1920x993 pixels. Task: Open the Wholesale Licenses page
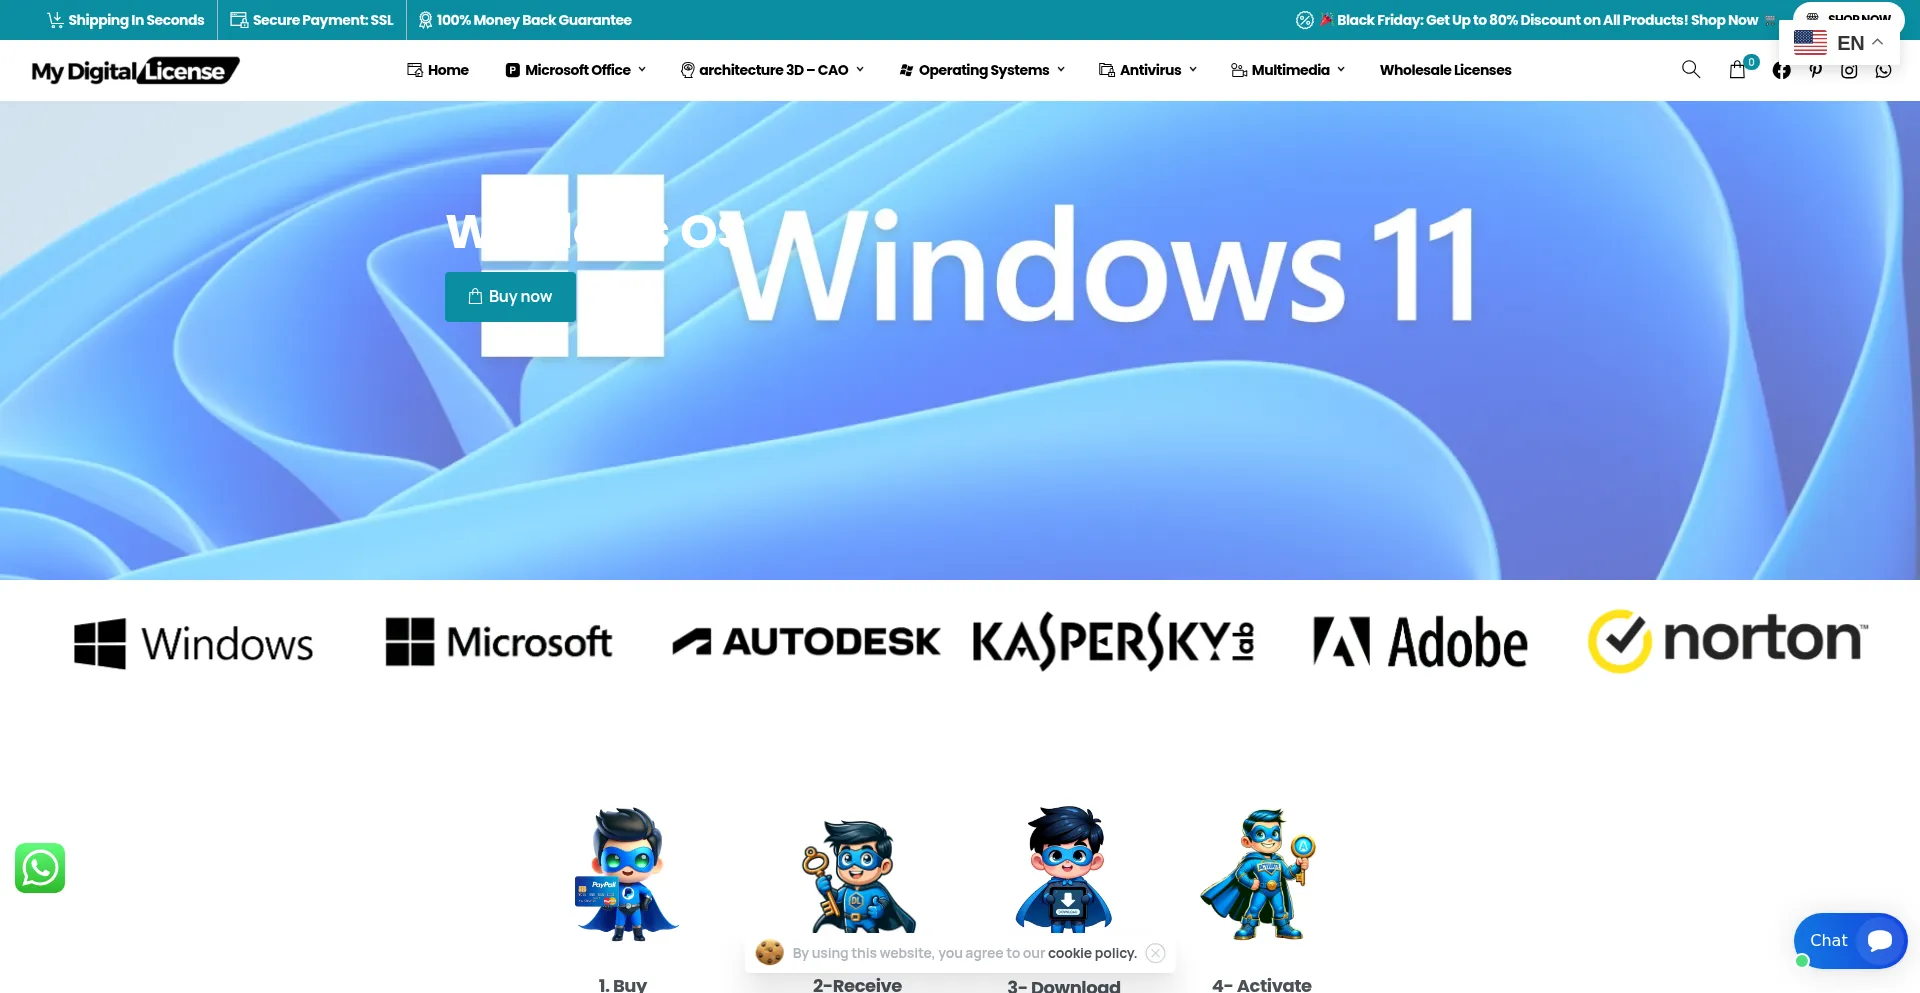tap(1446, 69)
